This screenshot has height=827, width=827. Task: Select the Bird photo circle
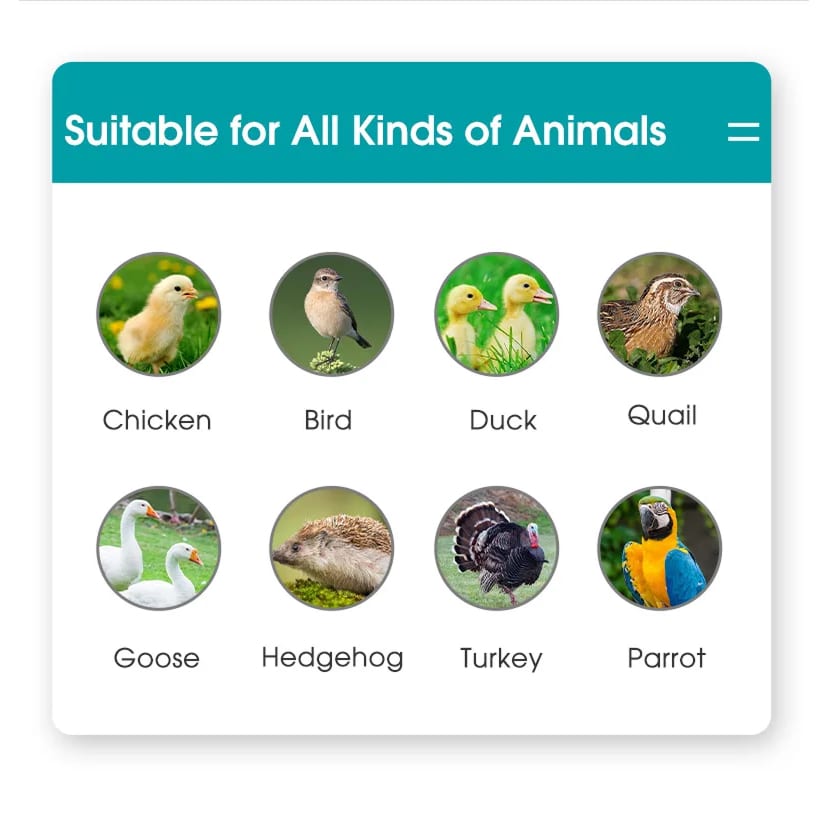point(331,313)
